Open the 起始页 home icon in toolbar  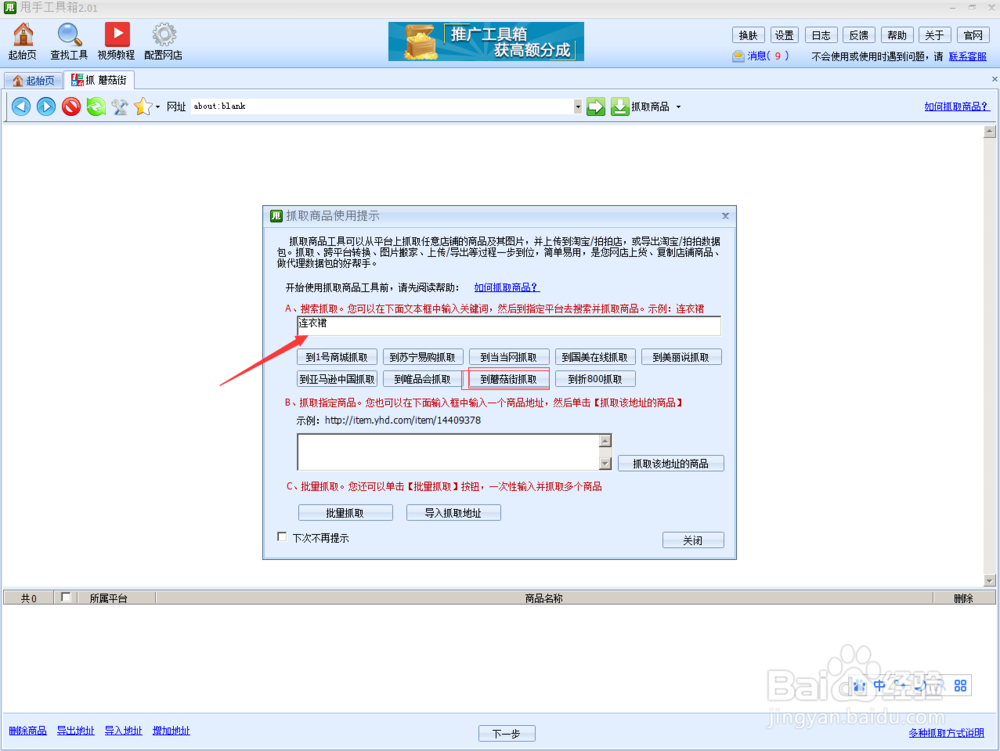23,41
